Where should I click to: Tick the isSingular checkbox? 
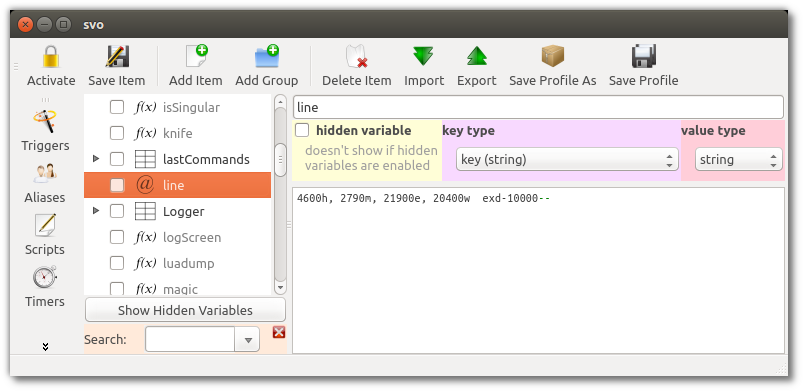117,107
